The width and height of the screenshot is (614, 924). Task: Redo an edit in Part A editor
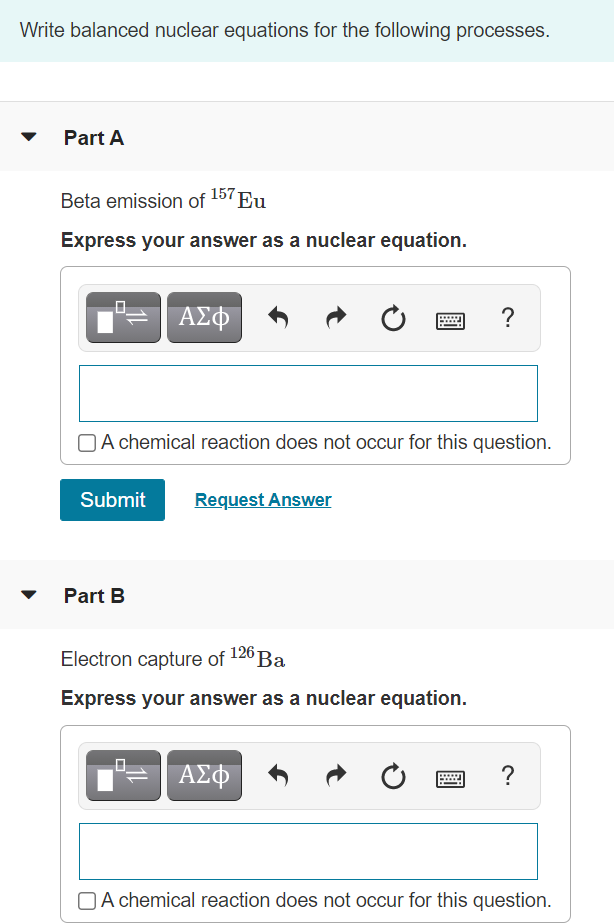tap(335, 317)
